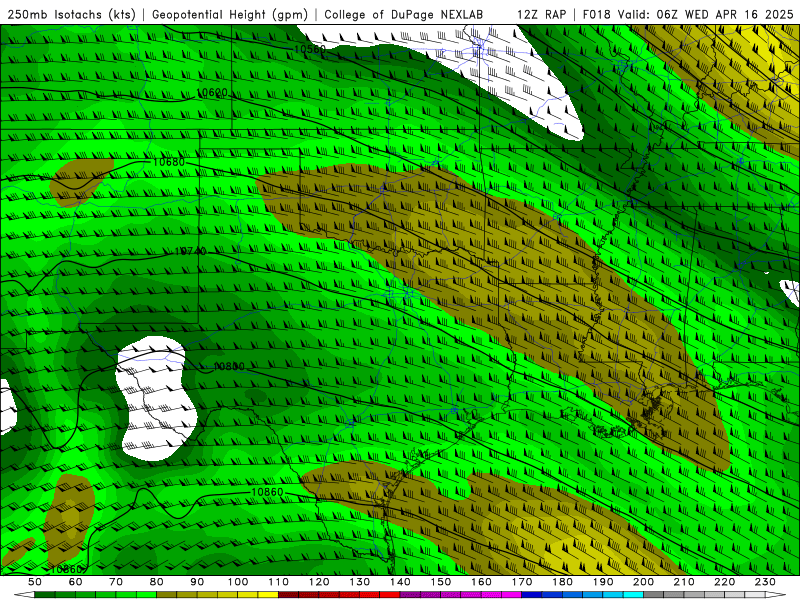Click the 210 value on the color scale
This screenshot has width=800, height=600.
point(684,582)
